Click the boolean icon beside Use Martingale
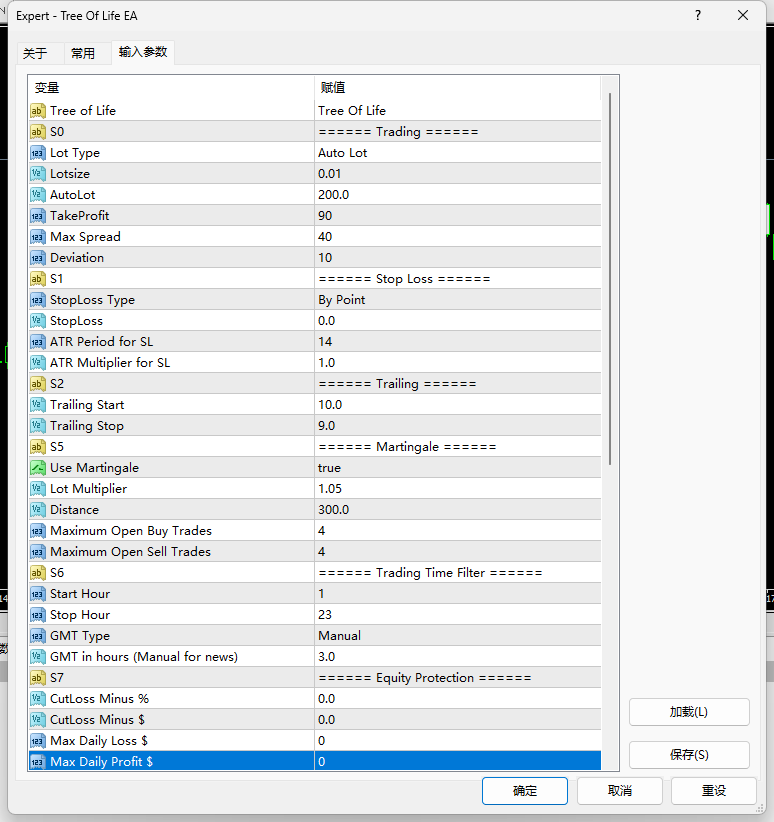The width and height of the screenshot is (774, 822). [x=37, y=467]
